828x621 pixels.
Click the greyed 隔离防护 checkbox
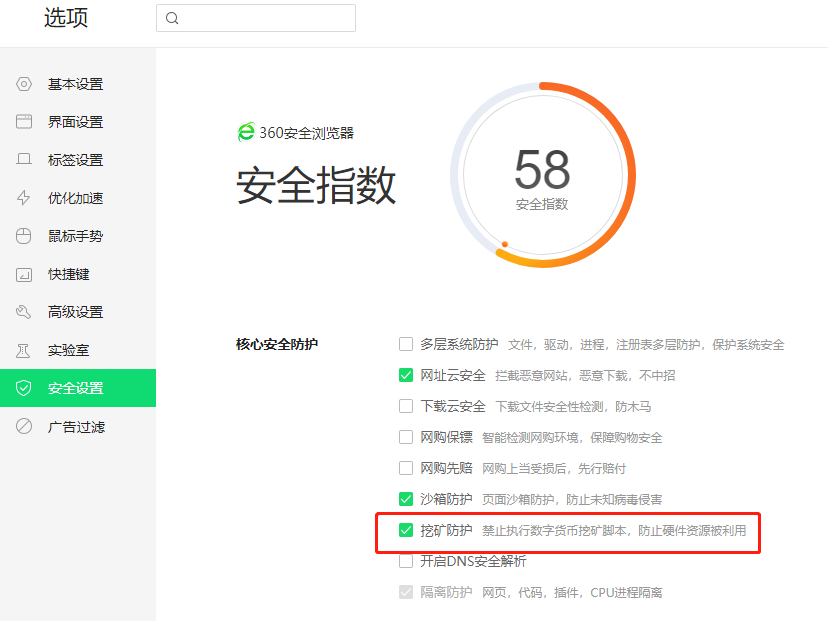406,592
